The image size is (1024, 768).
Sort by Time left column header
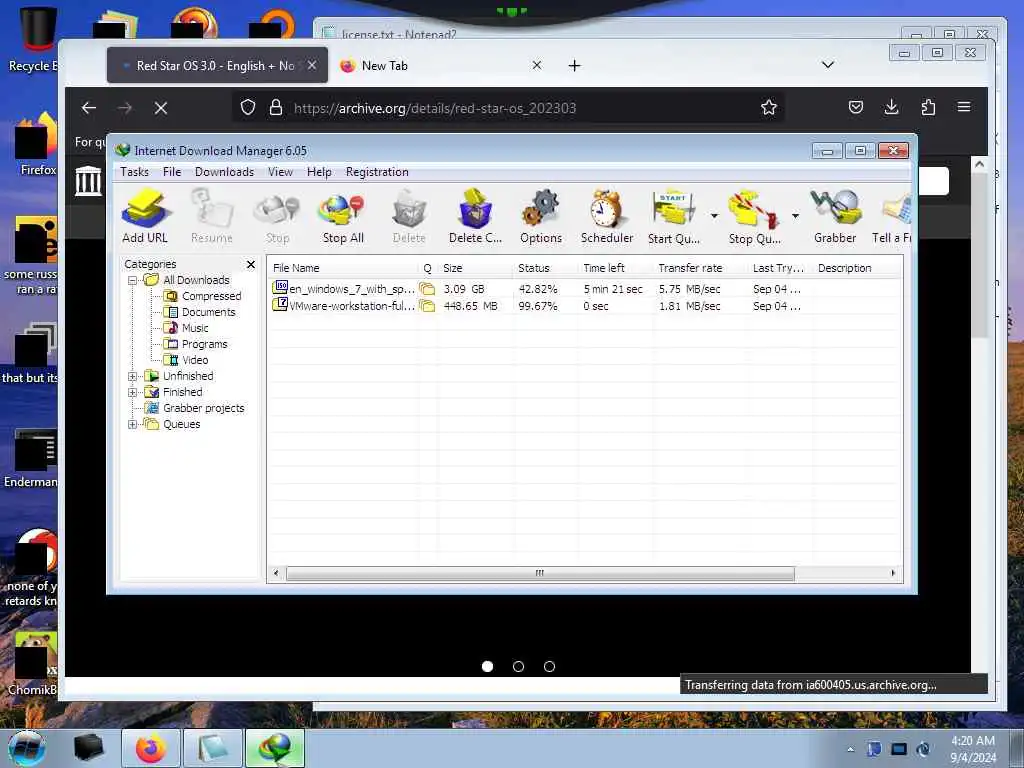pyautogui.click(x=615, y=268)
